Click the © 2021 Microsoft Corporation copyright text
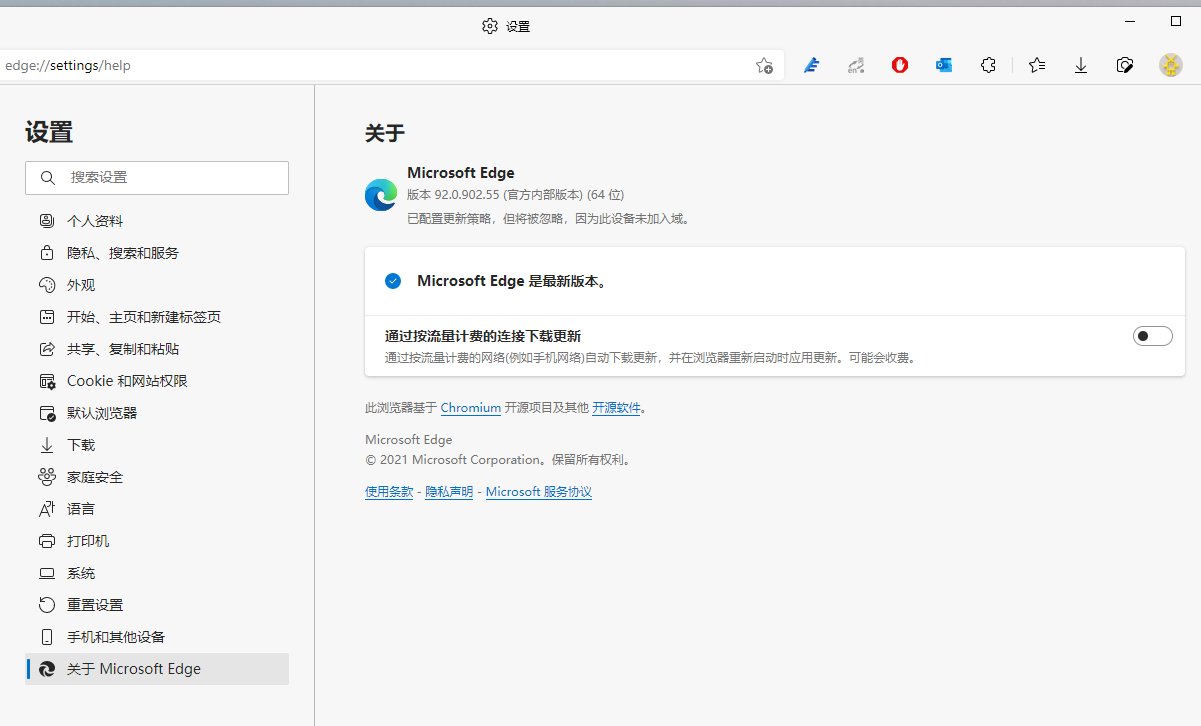Image resolution: width=1201 pixels, height=726 pixels. point(498,460)
